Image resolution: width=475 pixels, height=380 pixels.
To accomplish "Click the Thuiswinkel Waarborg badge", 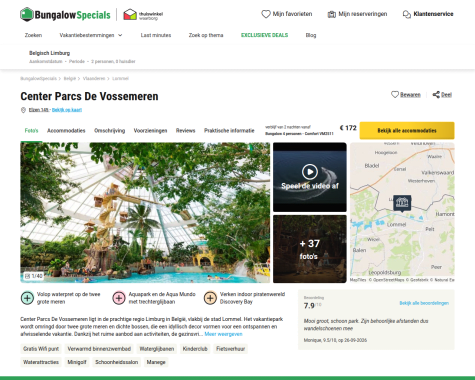I will click(143, 15).
